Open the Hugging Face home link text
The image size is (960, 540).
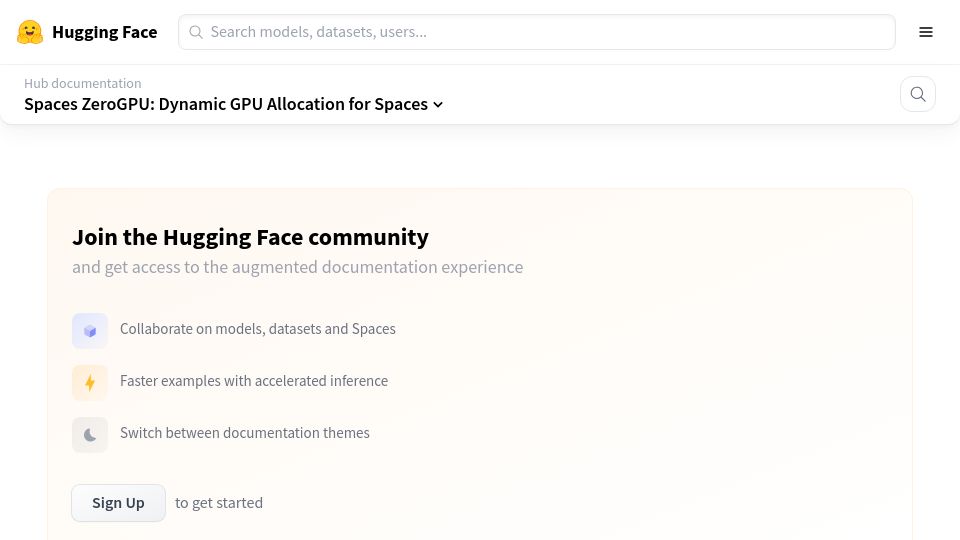pyautogui.click(x=105, y=32)
